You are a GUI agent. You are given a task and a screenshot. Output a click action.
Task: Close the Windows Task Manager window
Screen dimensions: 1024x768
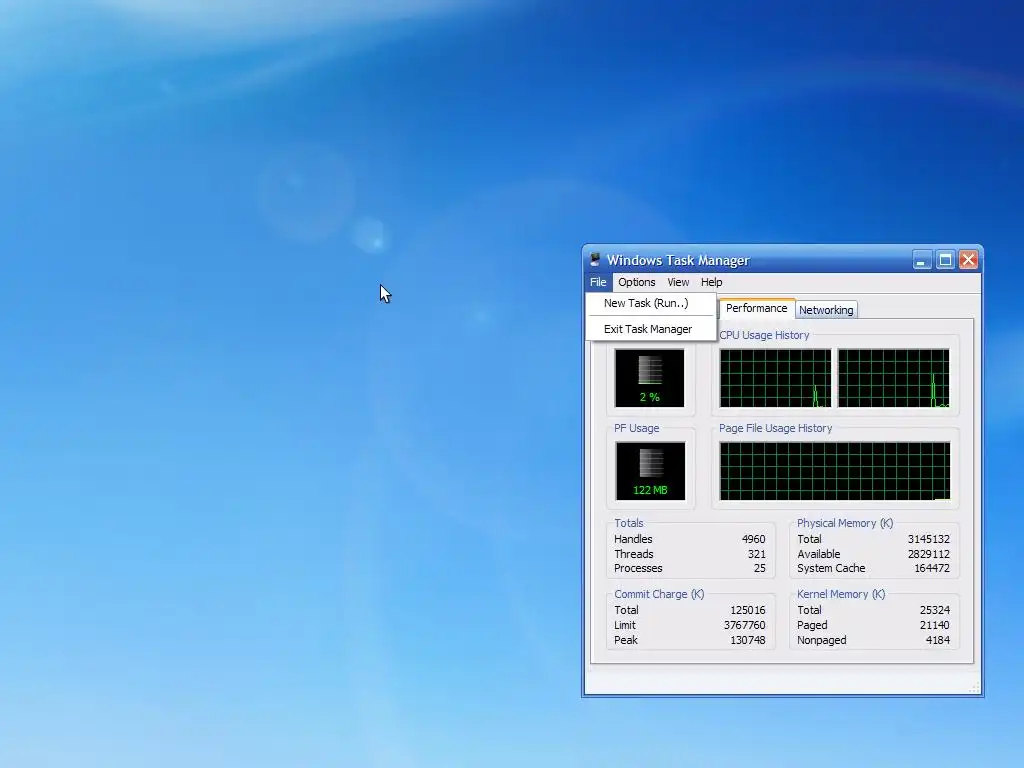tap(968, 260)
